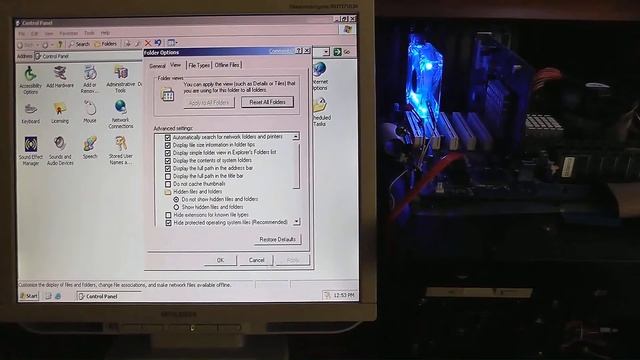The image size is (640, 360).
Task: Toggle Display file size information in folder tips
Action: click(x=167, y=145)
